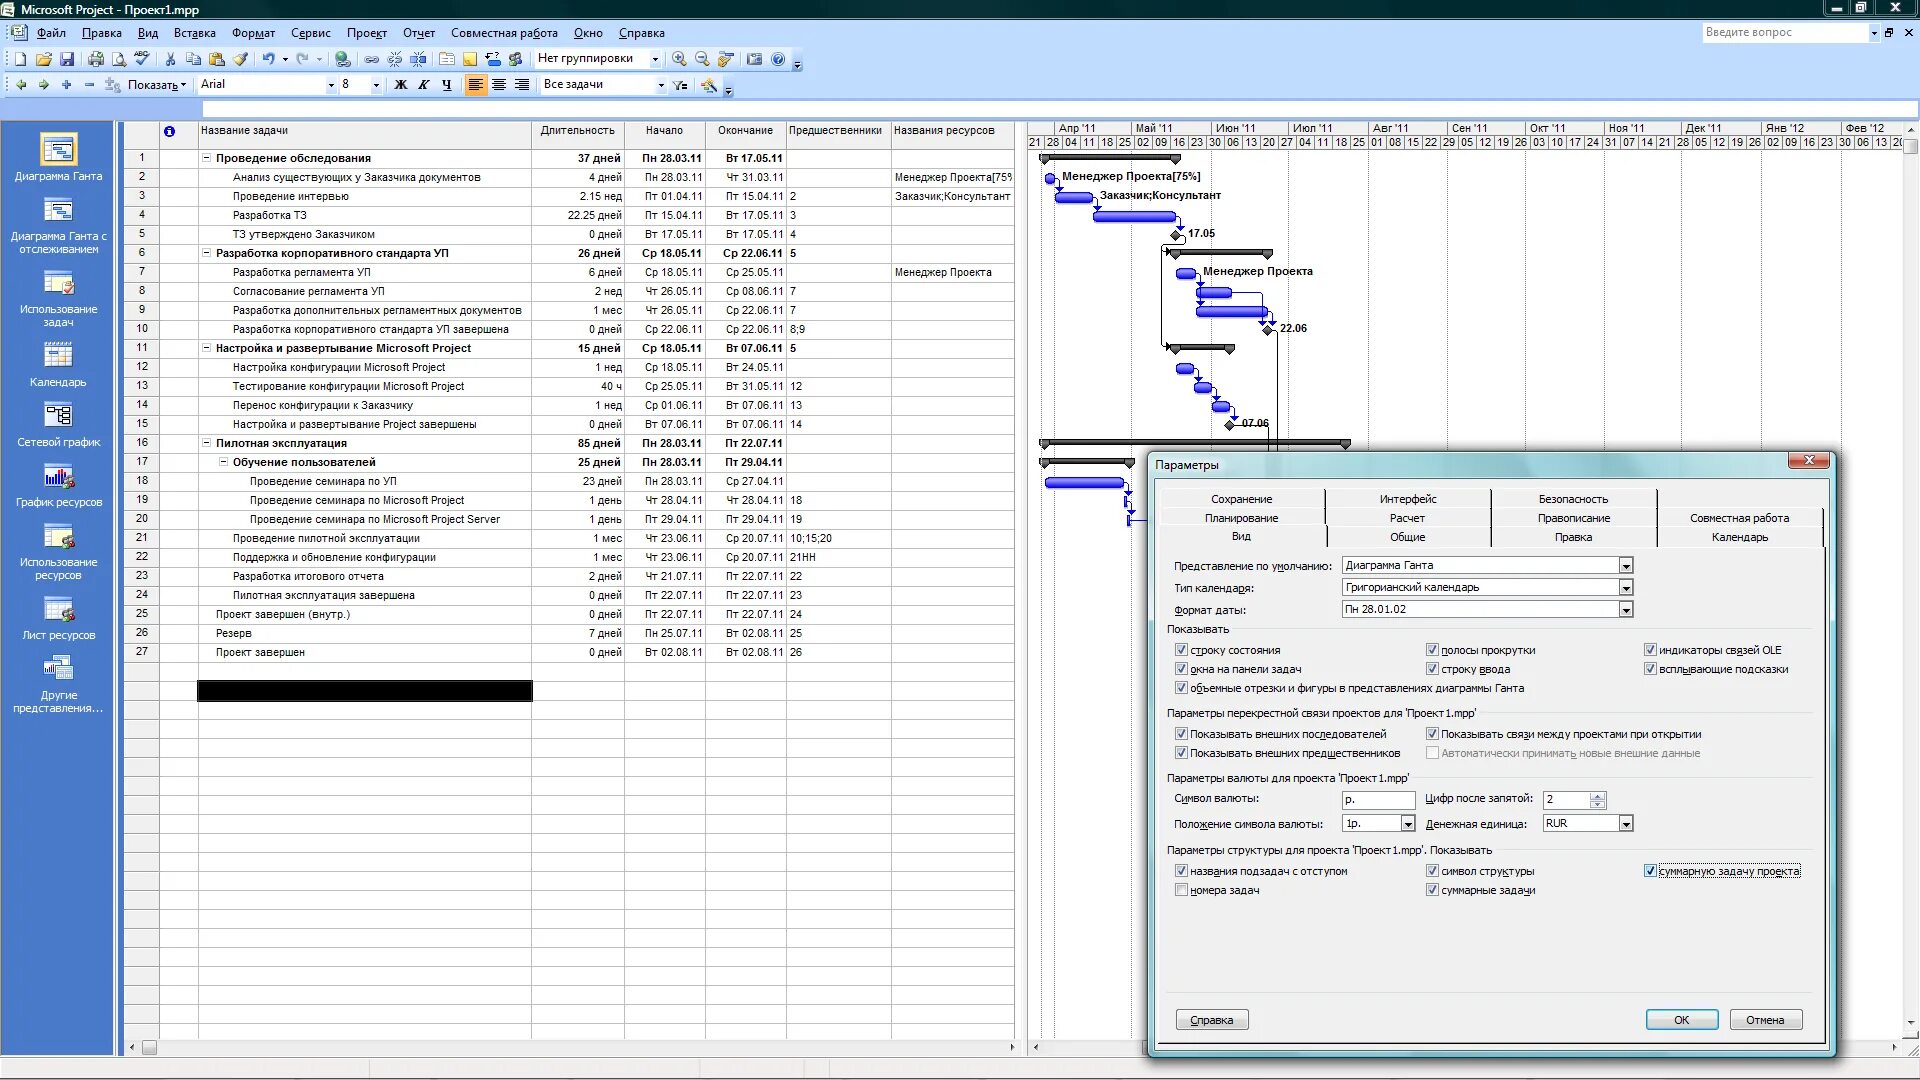Increase 'Цифр после запятой' with spinner up

tap(1598, 795)
